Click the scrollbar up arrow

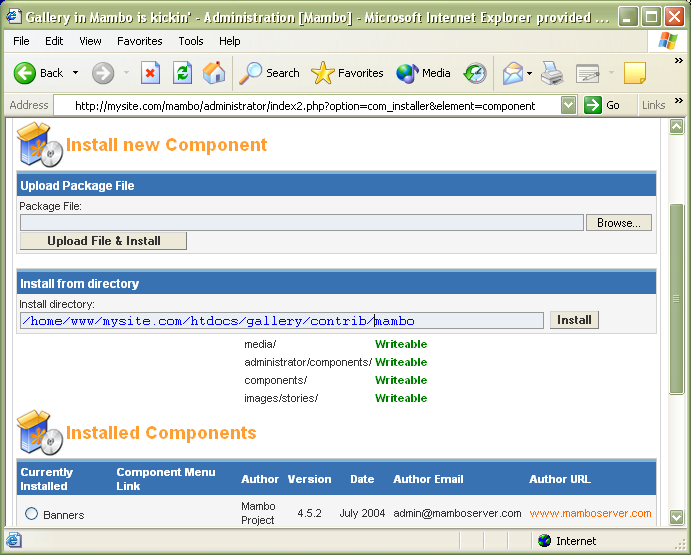coord(676,127)
